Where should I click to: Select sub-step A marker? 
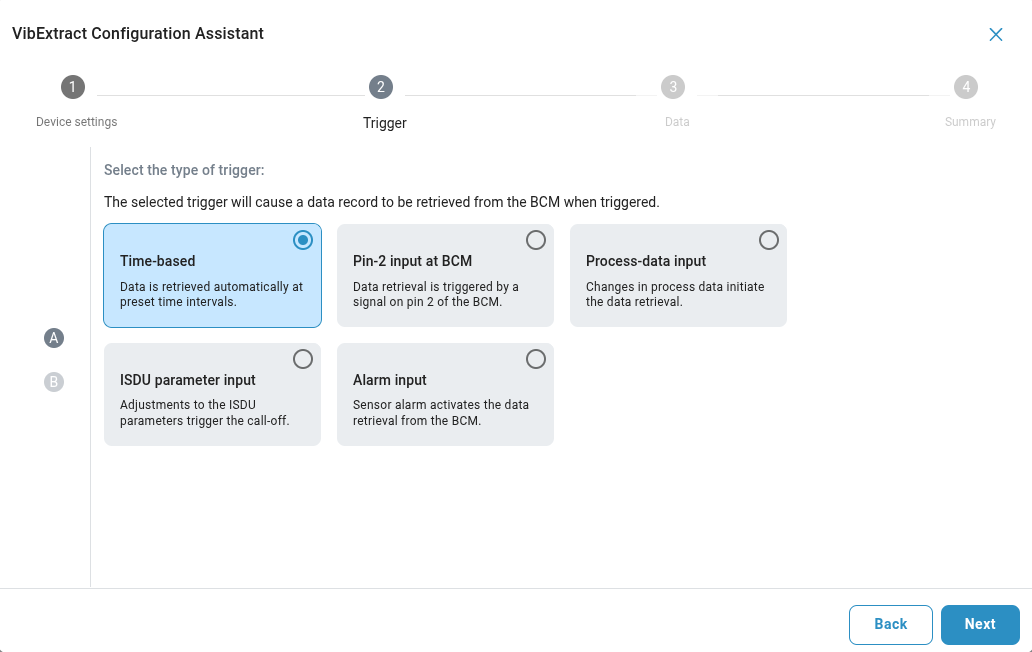(54, 338)
